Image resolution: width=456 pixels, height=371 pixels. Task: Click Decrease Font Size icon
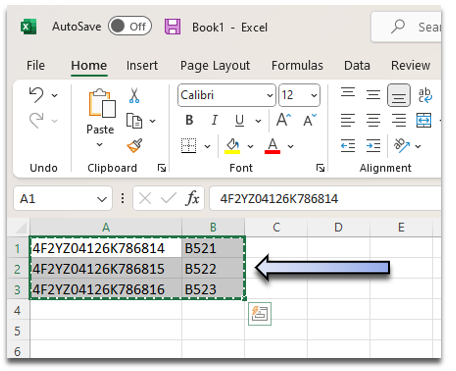(x=310, y=120)
